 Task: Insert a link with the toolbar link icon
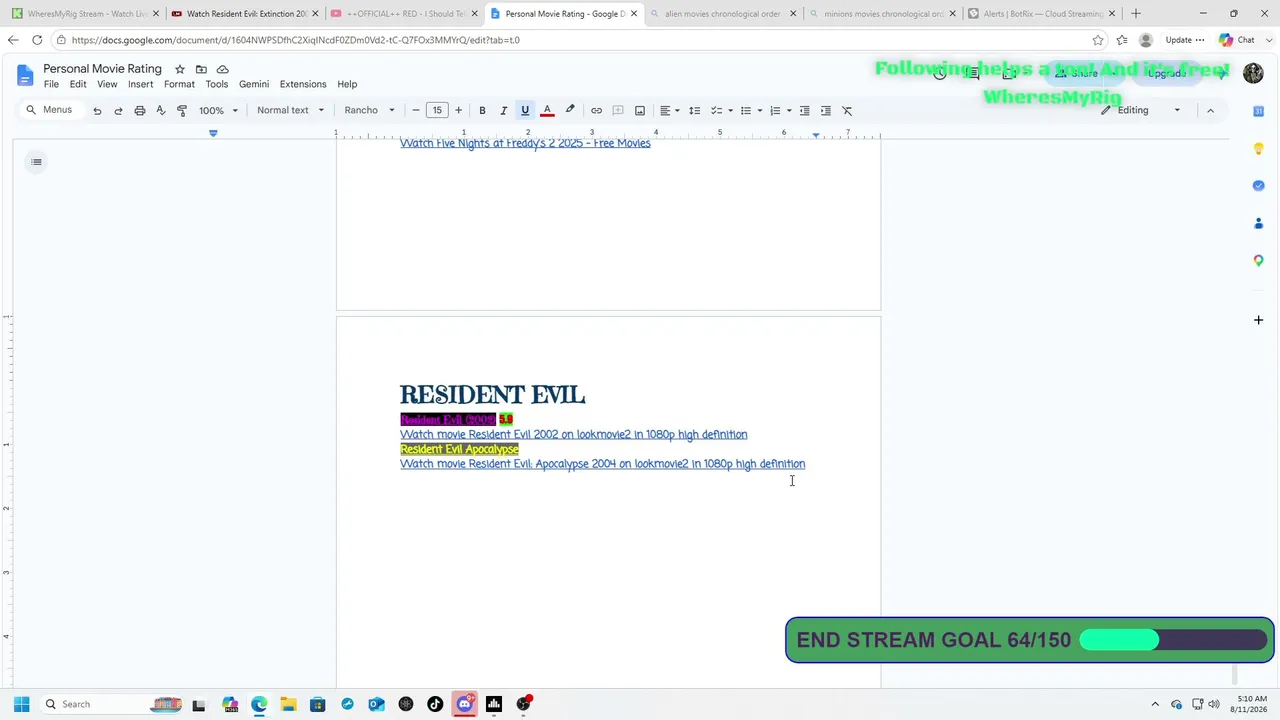tap(596, 110)
